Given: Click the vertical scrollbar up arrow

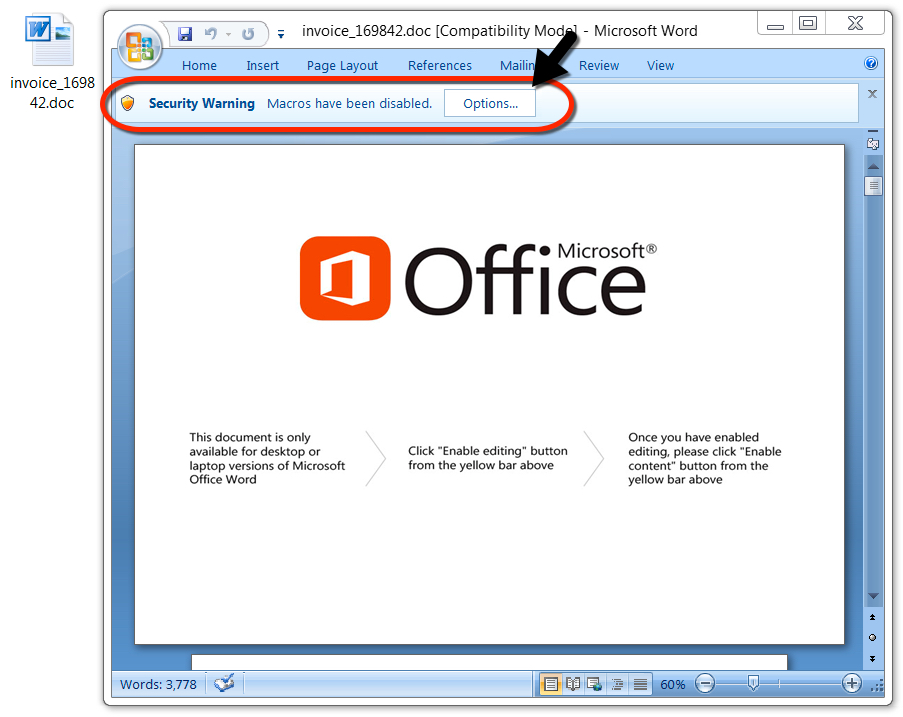Looking at the screenshot, I should [x=873, y=166].
